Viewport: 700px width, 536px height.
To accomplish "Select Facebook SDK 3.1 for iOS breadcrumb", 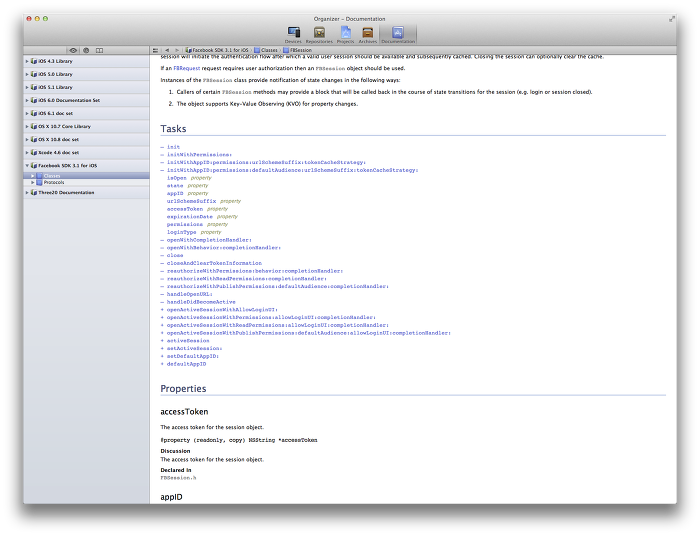I will (x=217, y=50).
